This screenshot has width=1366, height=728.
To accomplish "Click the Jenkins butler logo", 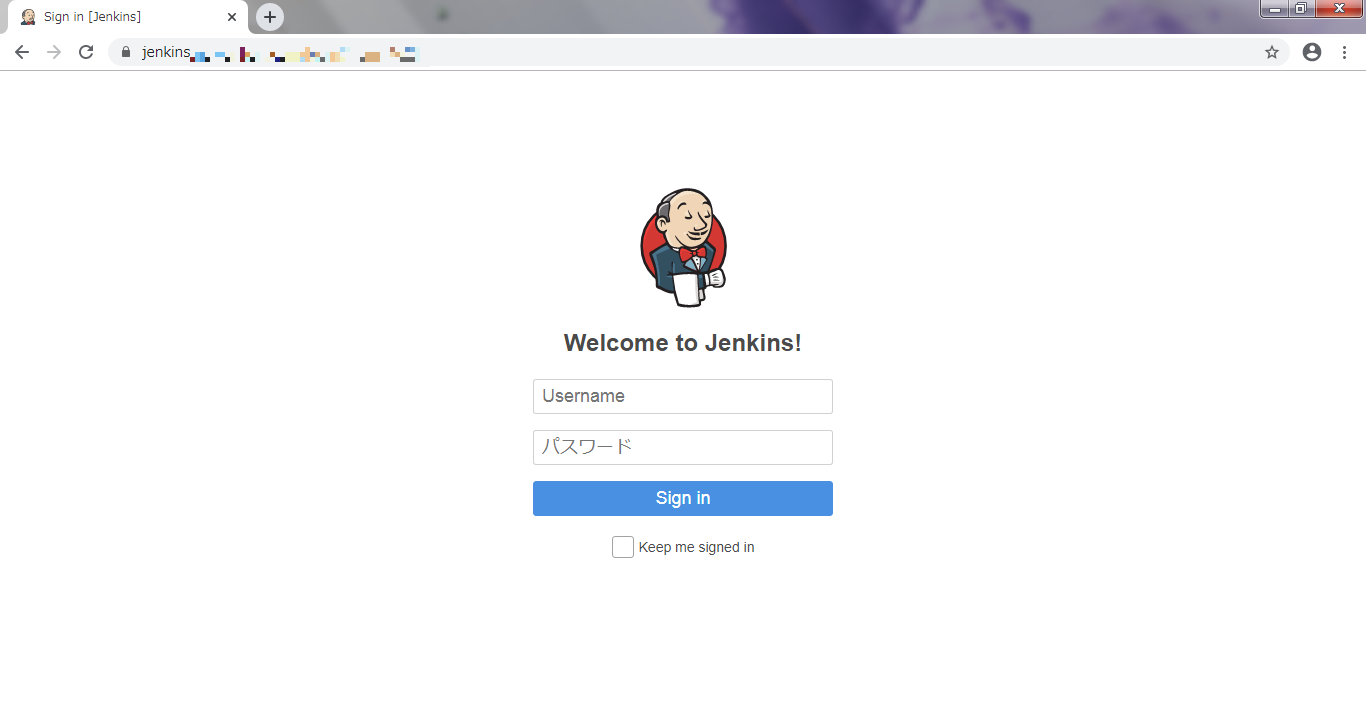I will [683, 247].
